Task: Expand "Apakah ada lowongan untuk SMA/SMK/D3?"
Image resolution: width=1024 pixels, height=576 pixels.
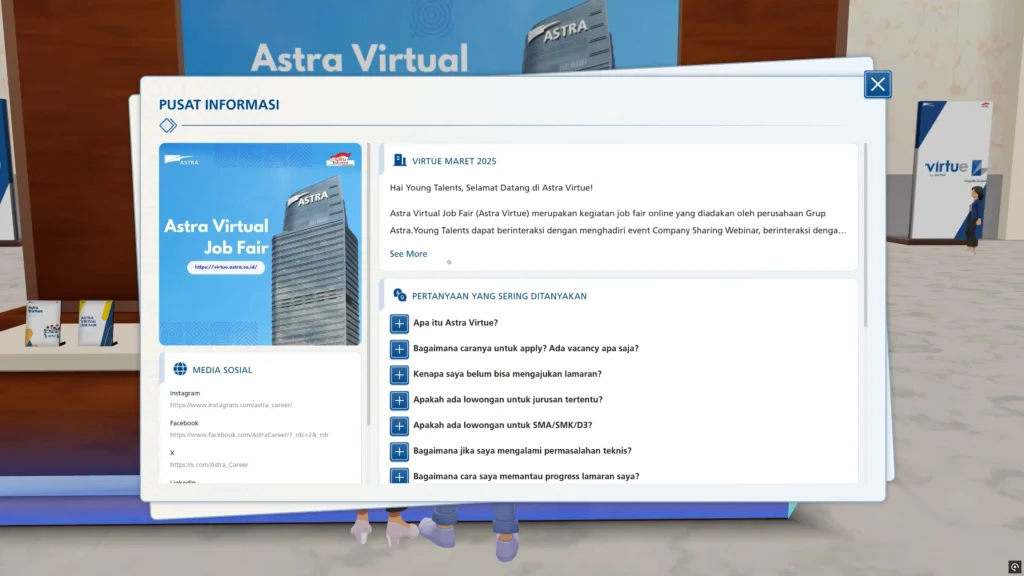Action: pos(399,425)
